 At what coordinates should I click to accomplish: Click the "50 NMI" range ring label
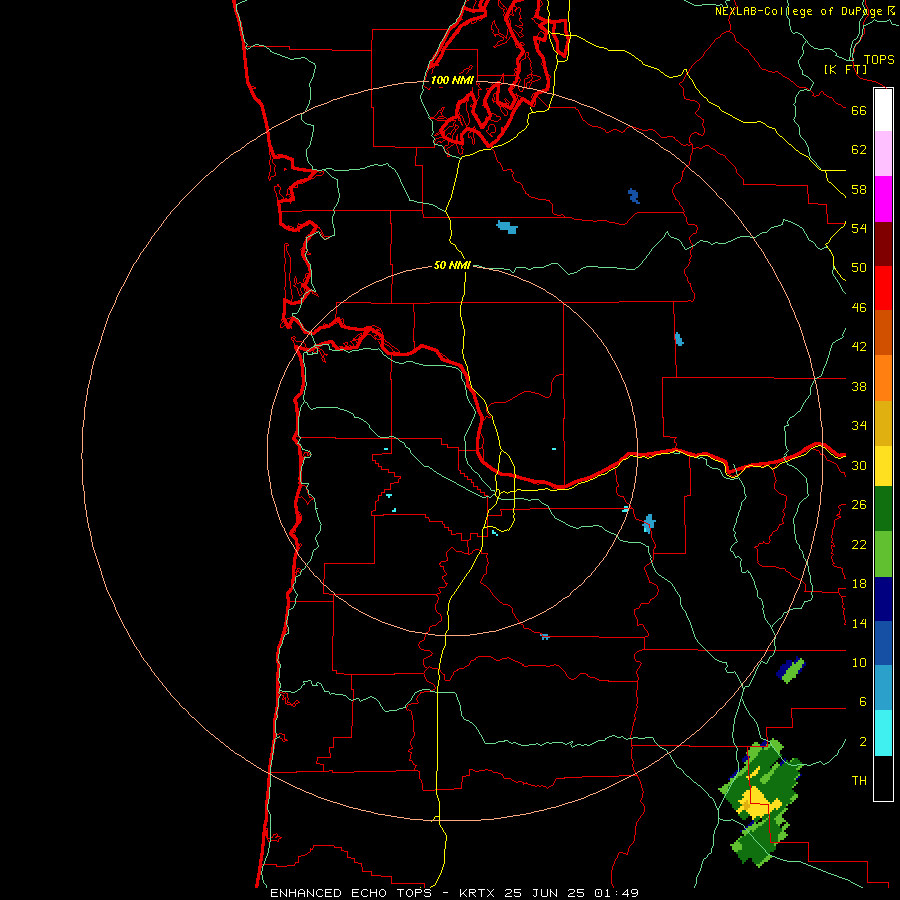coord(452,265)
